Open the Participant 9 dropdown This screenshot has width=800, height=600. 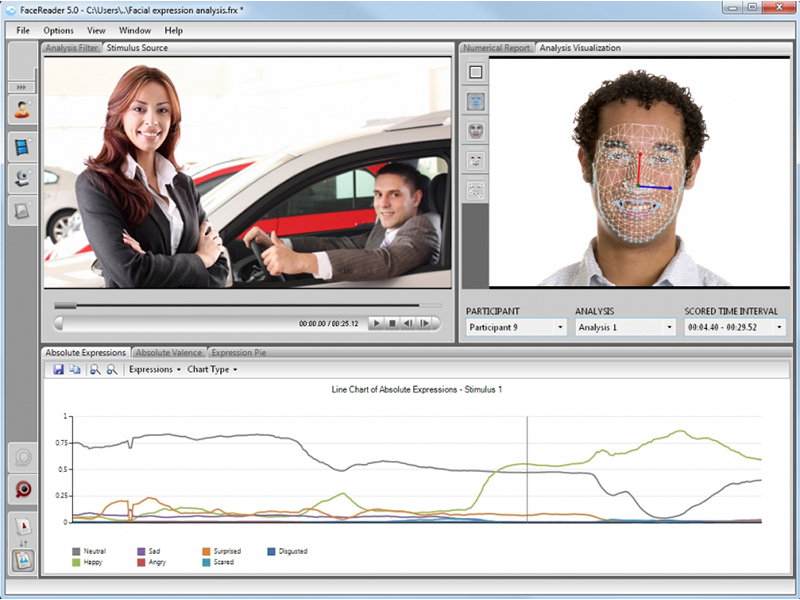pyautogui.click(x=516, y=327)
